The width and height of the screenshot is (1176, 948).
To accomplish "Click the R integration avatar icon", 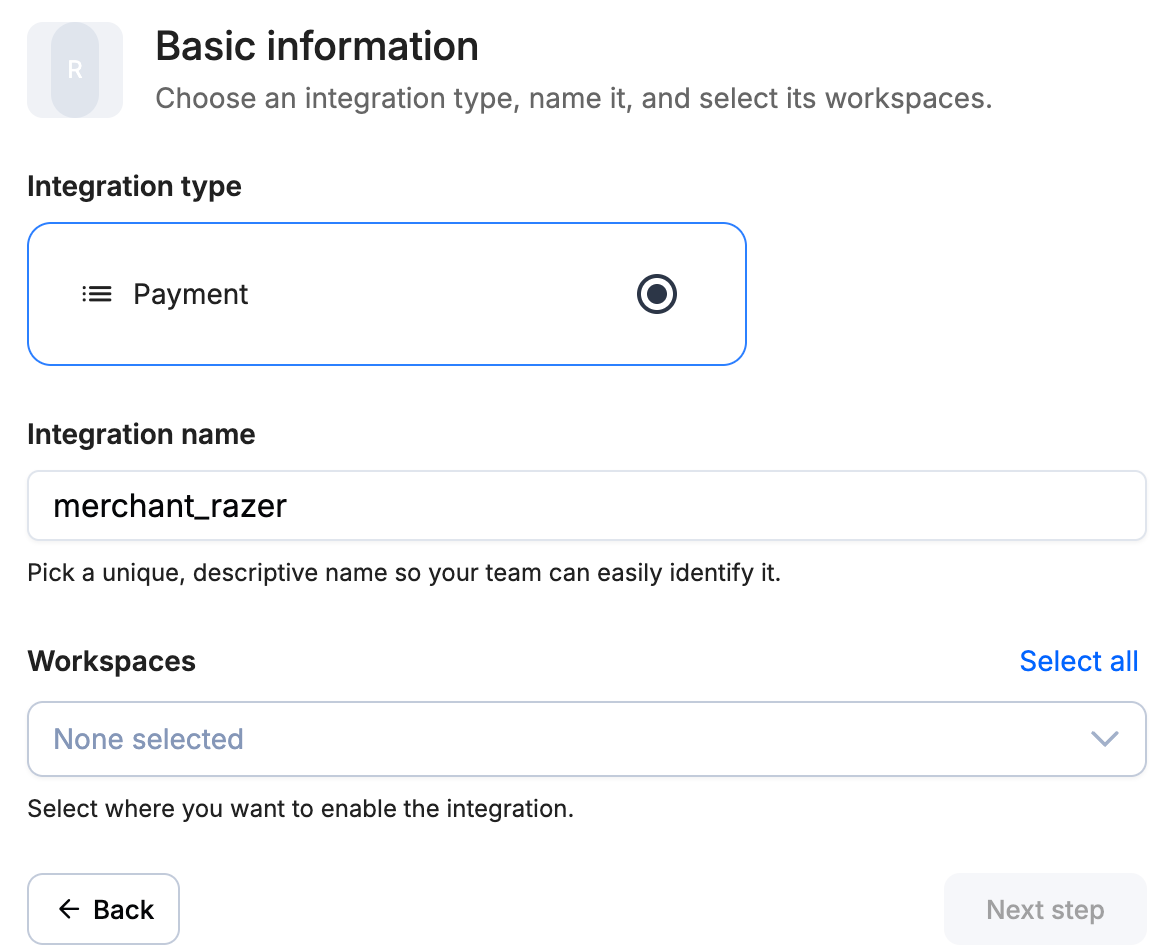I will (75, 70).
